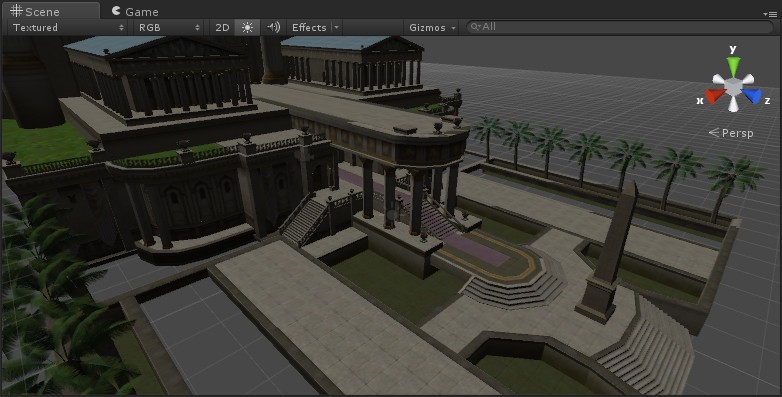Click the Pac-Man icon on the Game tab
Screen dimensions: 782x397
tap(116, 11)
